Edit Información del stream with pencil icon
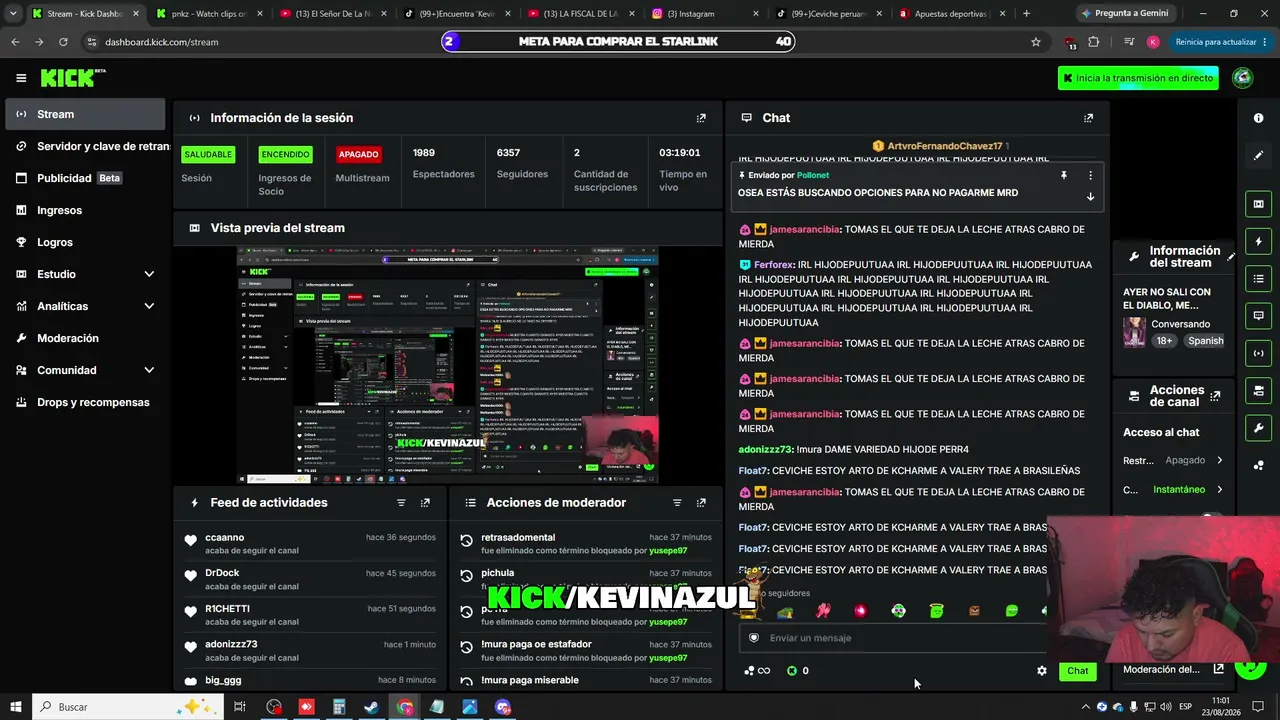This screenshot has height=720, width=1280. pos(1232,257)
